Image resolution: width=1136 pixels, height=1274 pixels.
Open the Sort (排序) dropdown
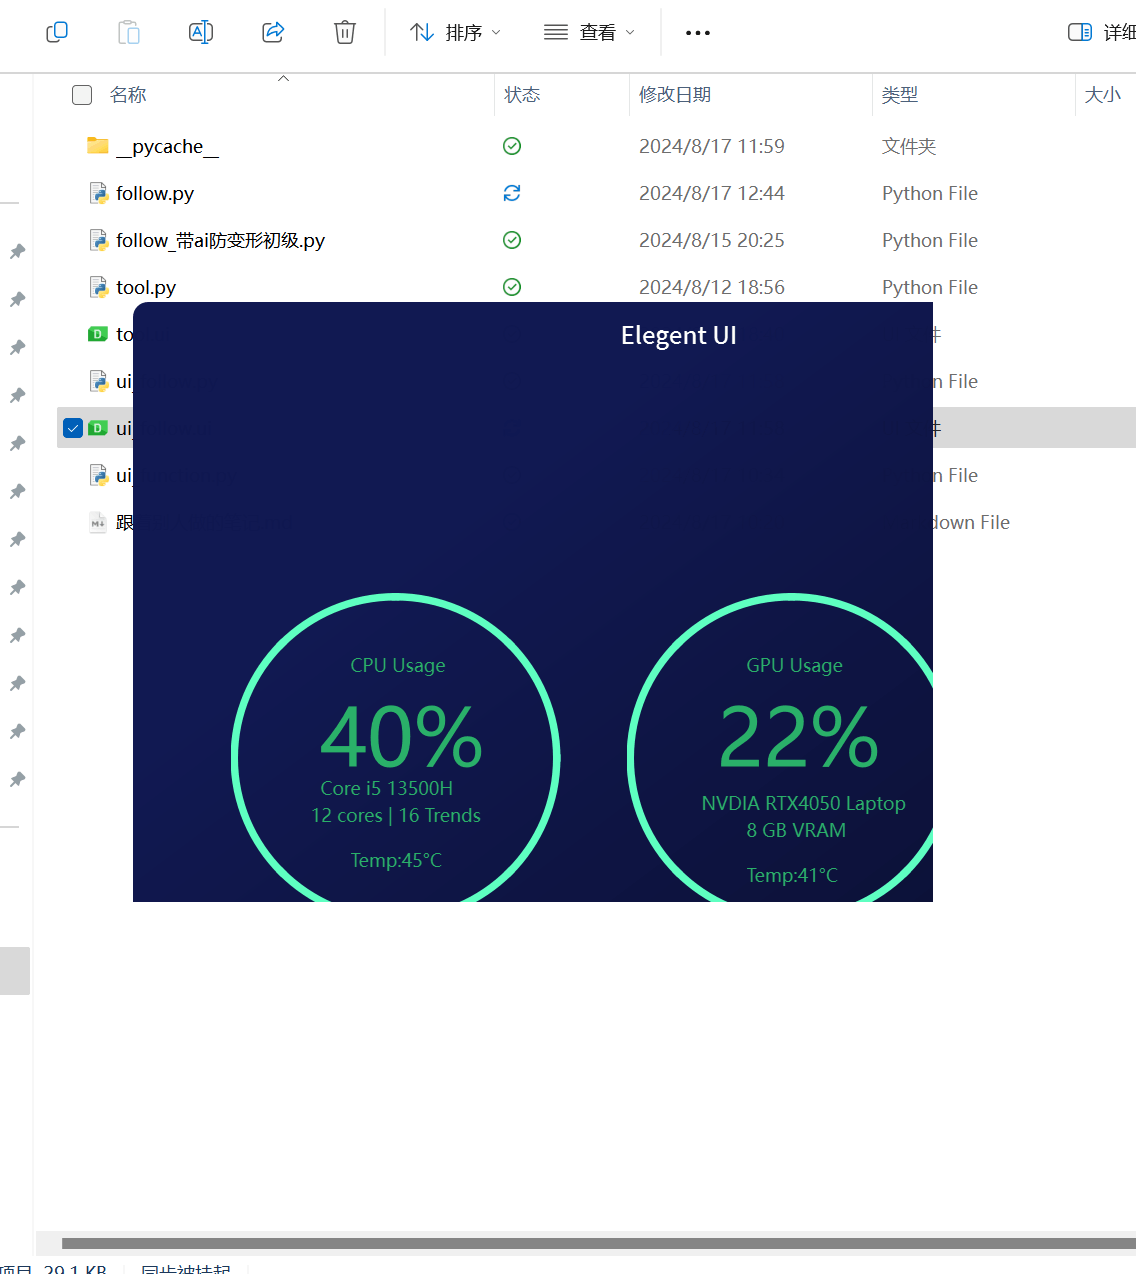pos(455,33)
